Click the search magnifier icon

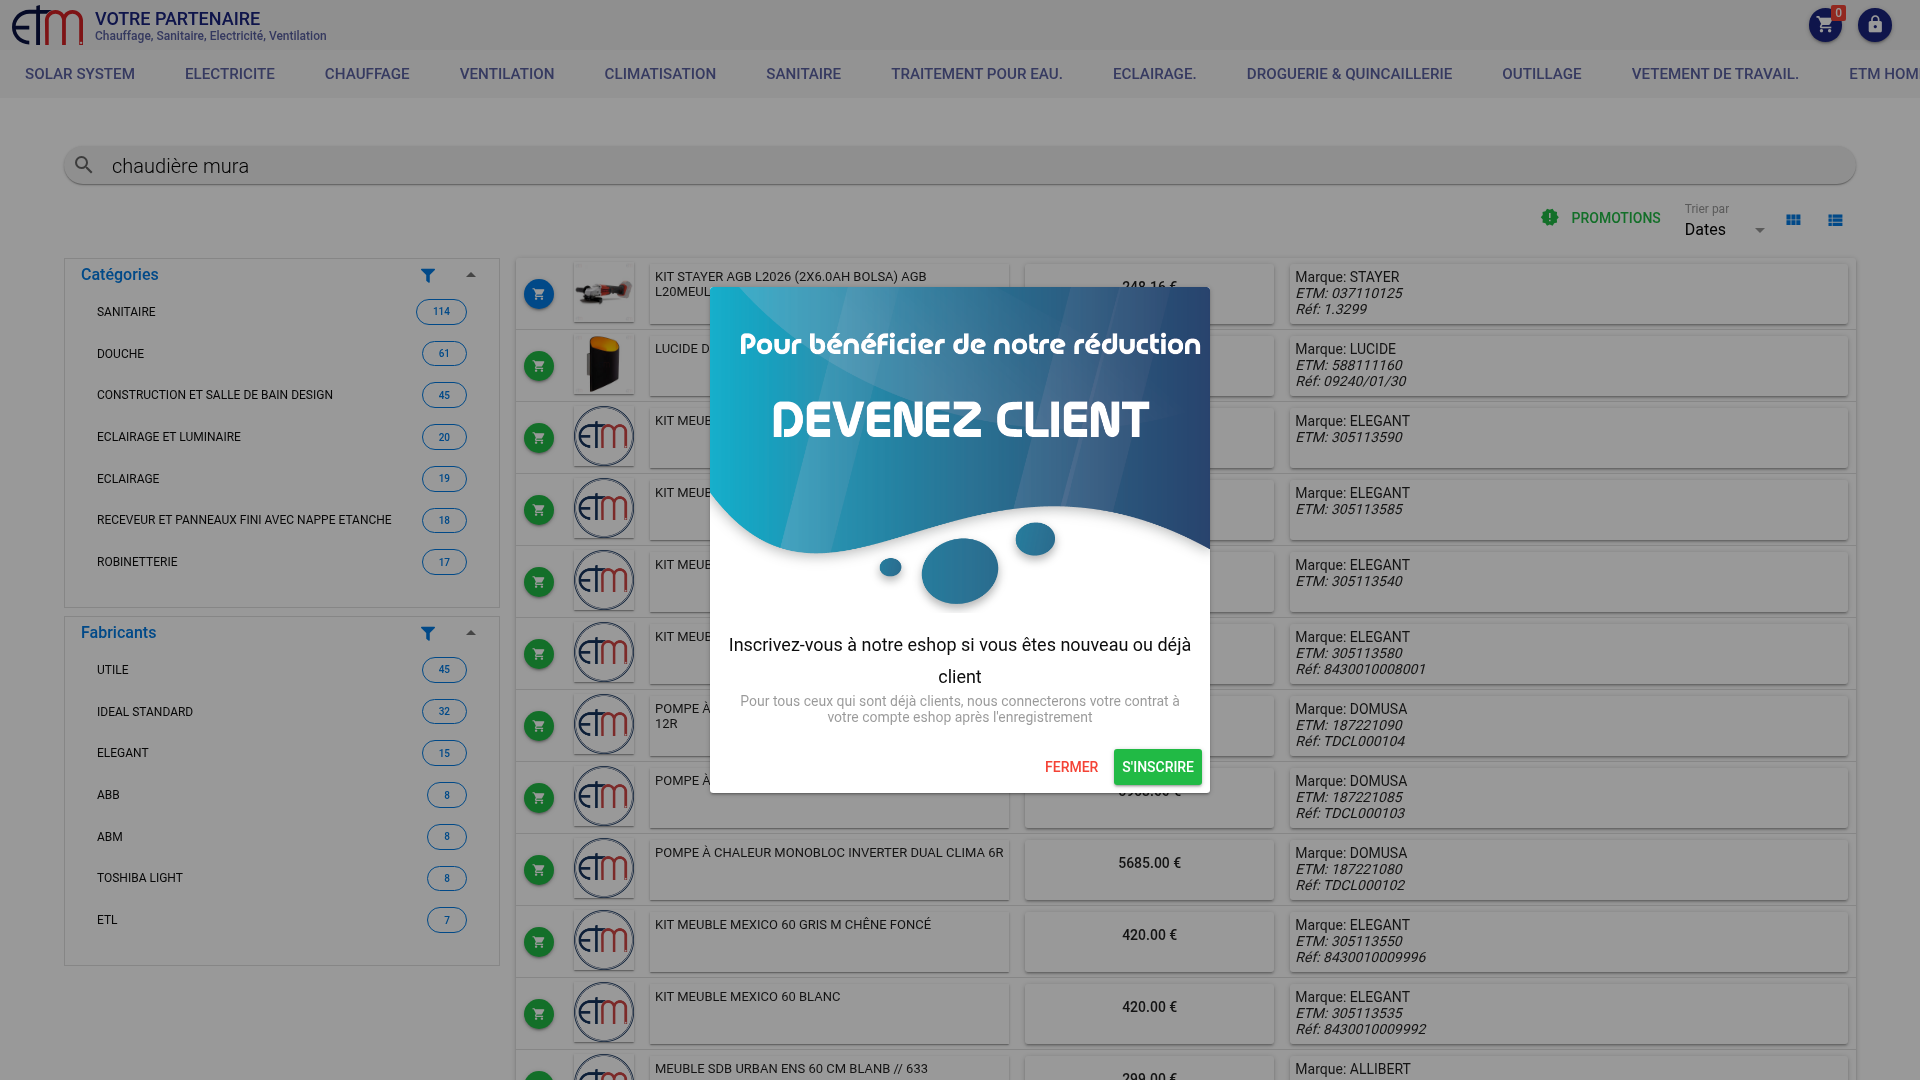84,165
